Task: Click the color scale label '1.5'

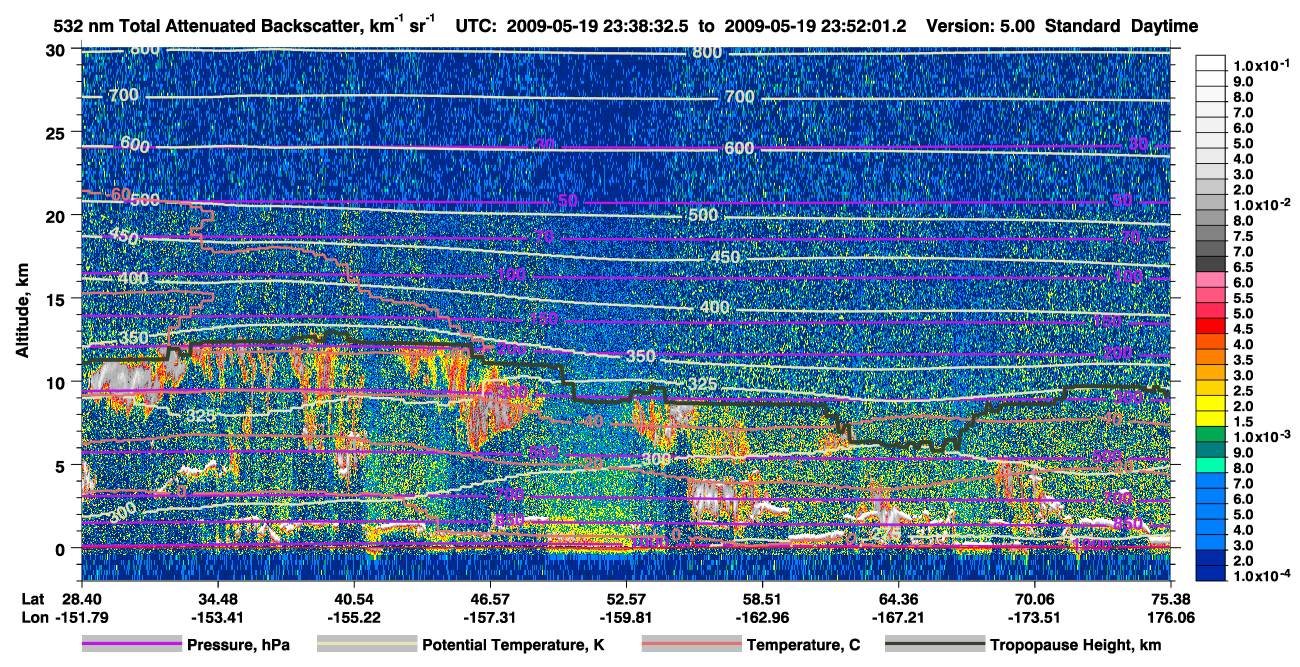Action: [1245, 421]
